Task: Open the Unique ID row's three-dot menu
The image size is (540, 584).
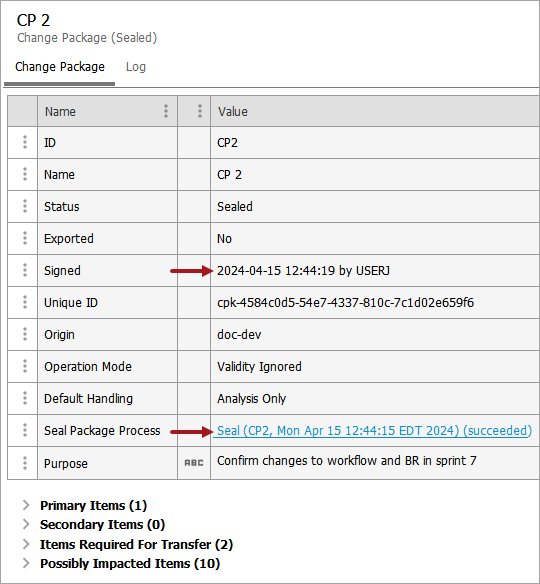Action: [x=25, y=302]
